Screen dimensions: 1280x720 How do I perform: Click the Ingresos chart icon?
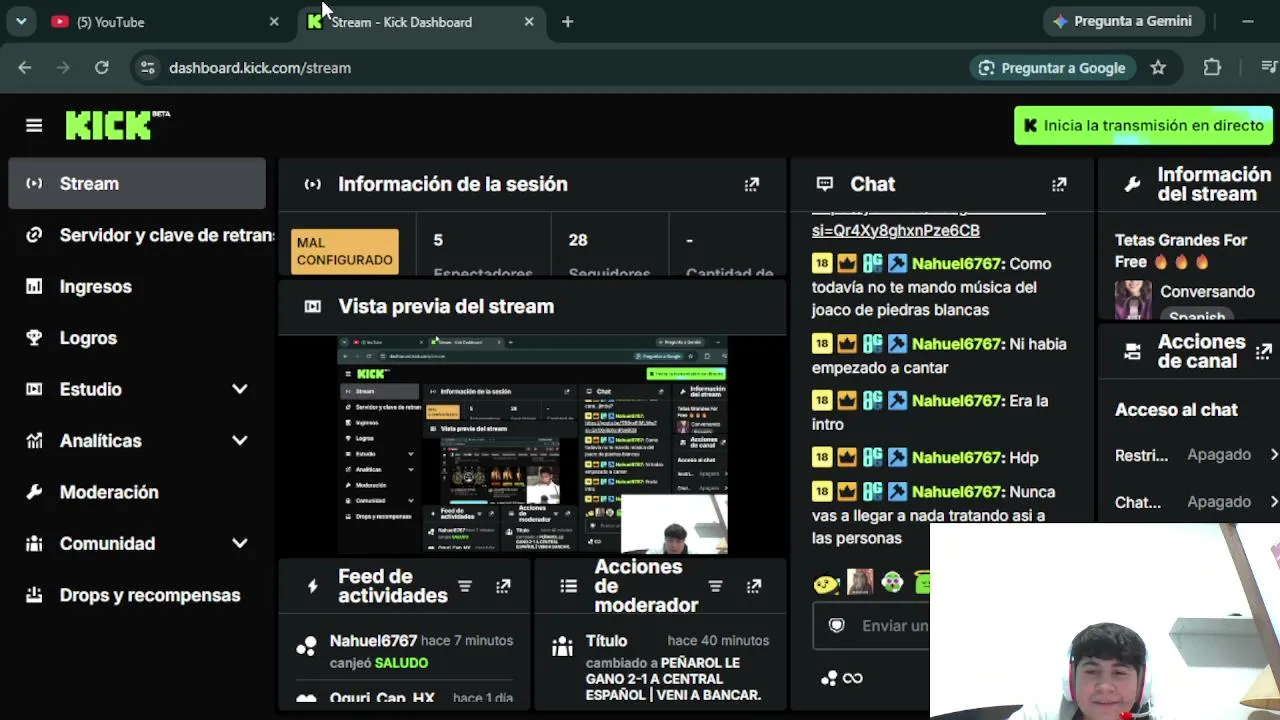(x=34, y=287)
